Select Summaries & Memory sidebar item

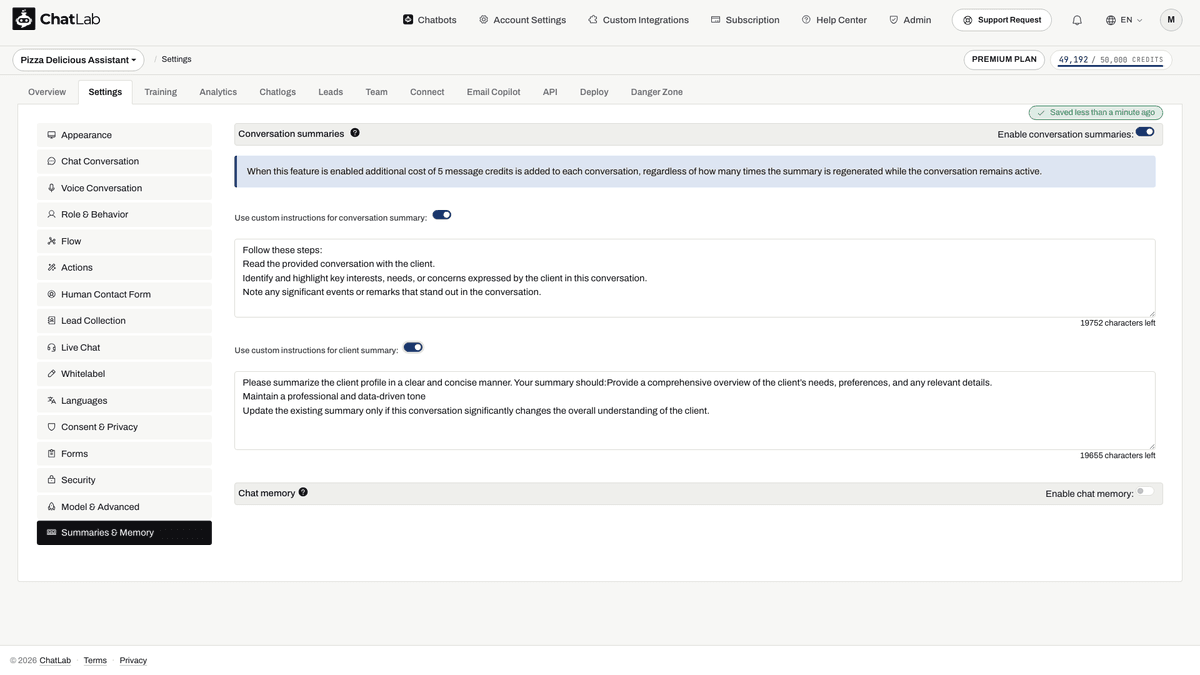coord(124,533)
